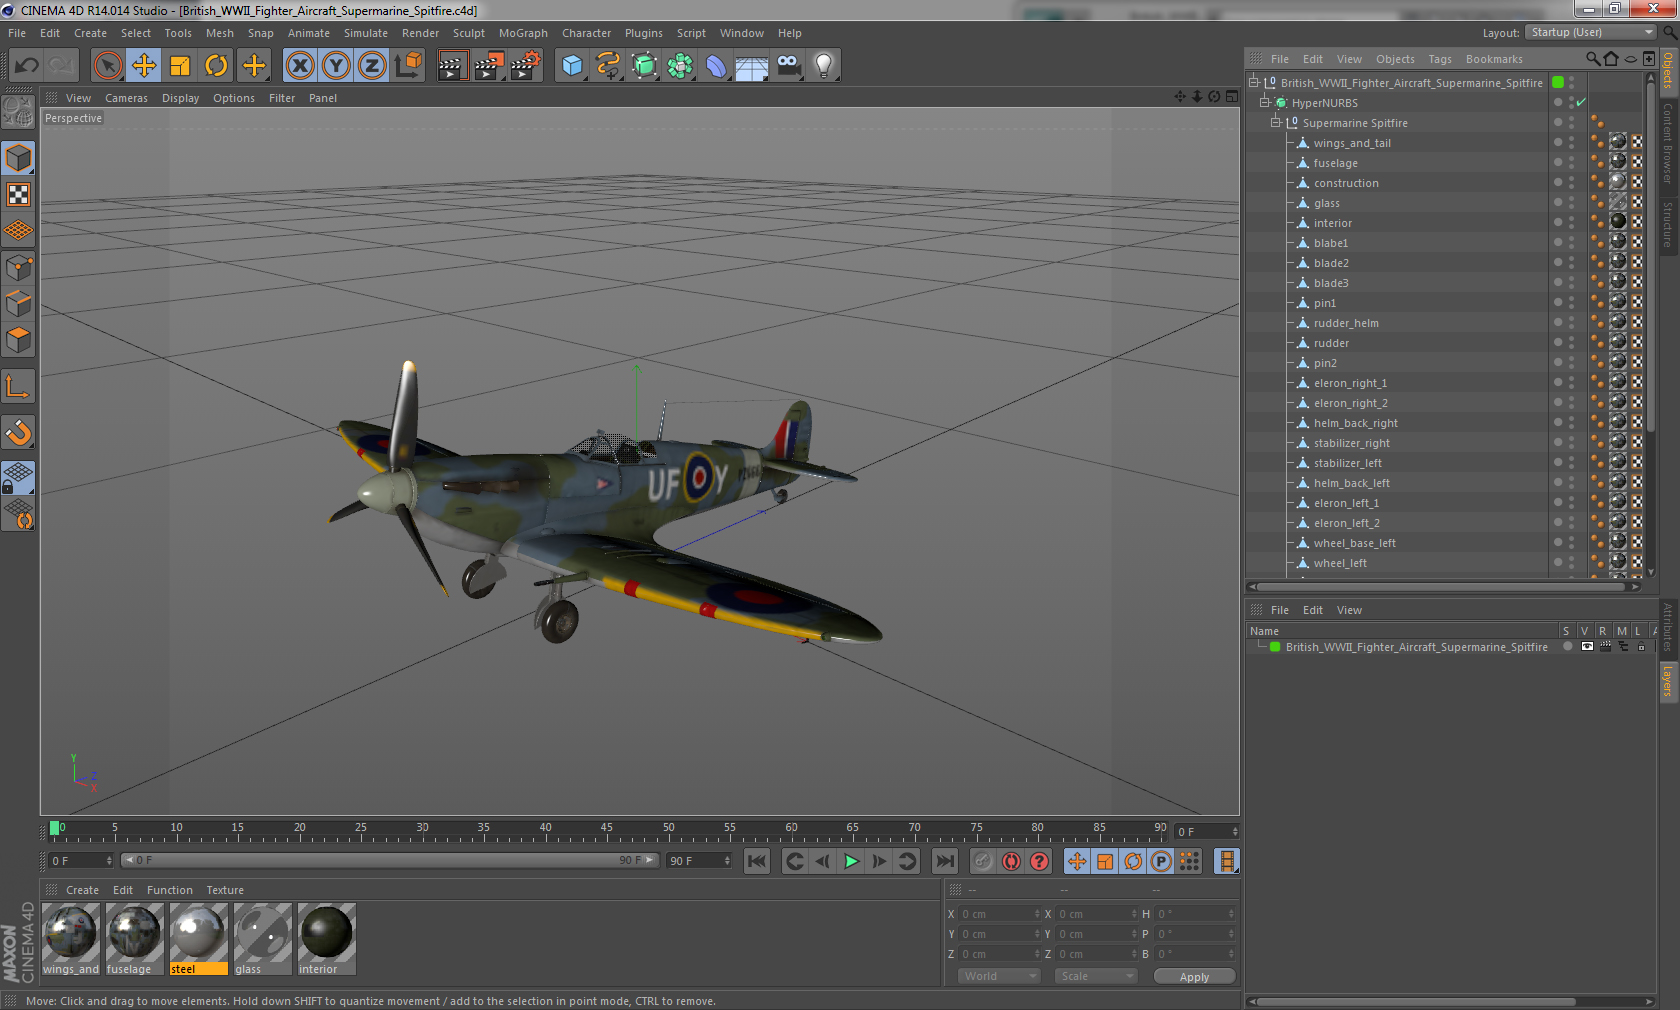Switch to Model mode in left sidebar
This screenshot has width=1680, height=1010.
[x=19, y=158]
